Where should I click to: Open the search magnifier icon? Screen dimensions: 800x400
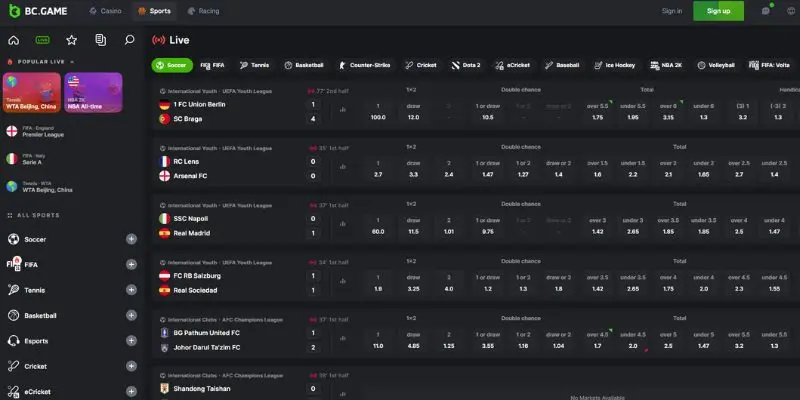(130, 40)
